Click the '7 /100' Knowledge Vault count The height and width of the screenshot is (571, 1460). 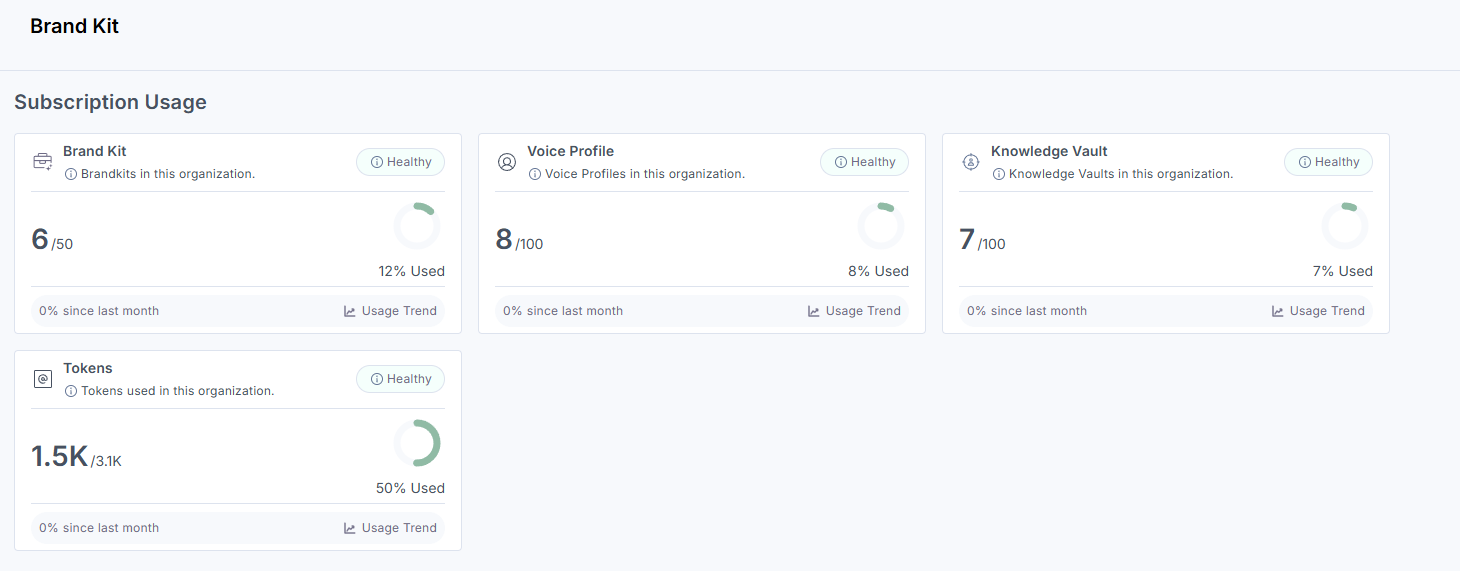pyautogui.click(x=983, y=240)
